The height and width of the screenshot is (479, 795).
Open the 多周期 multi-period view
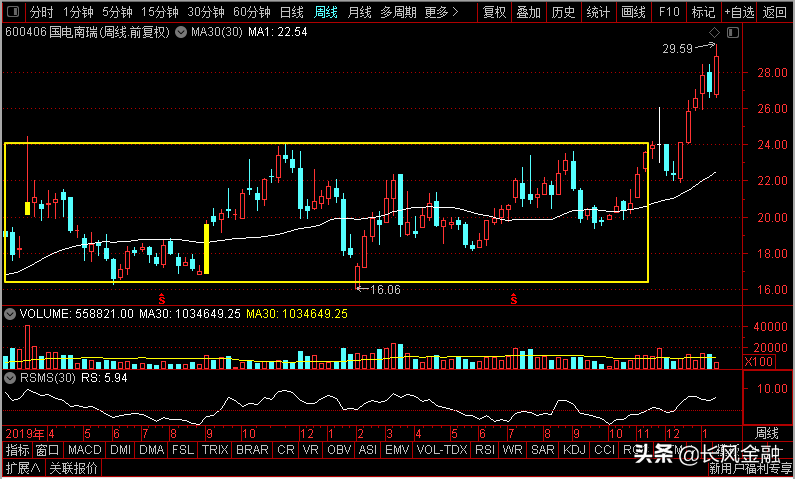coord(399,12)
